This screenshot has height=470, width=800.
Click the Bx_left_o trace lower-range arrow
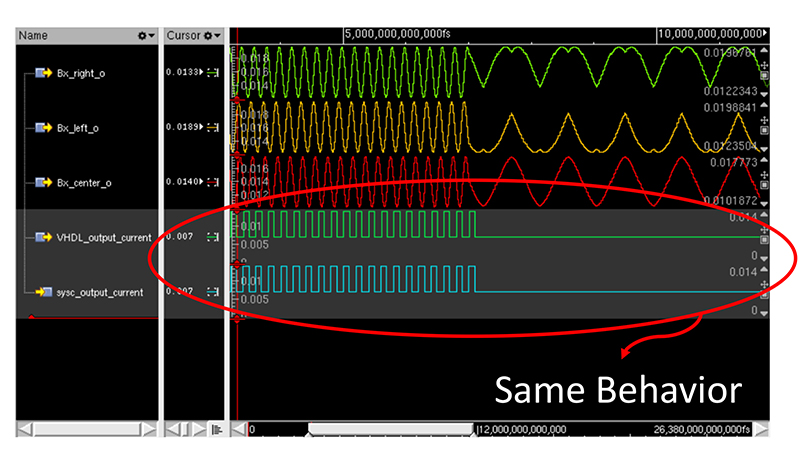point(765,148)
